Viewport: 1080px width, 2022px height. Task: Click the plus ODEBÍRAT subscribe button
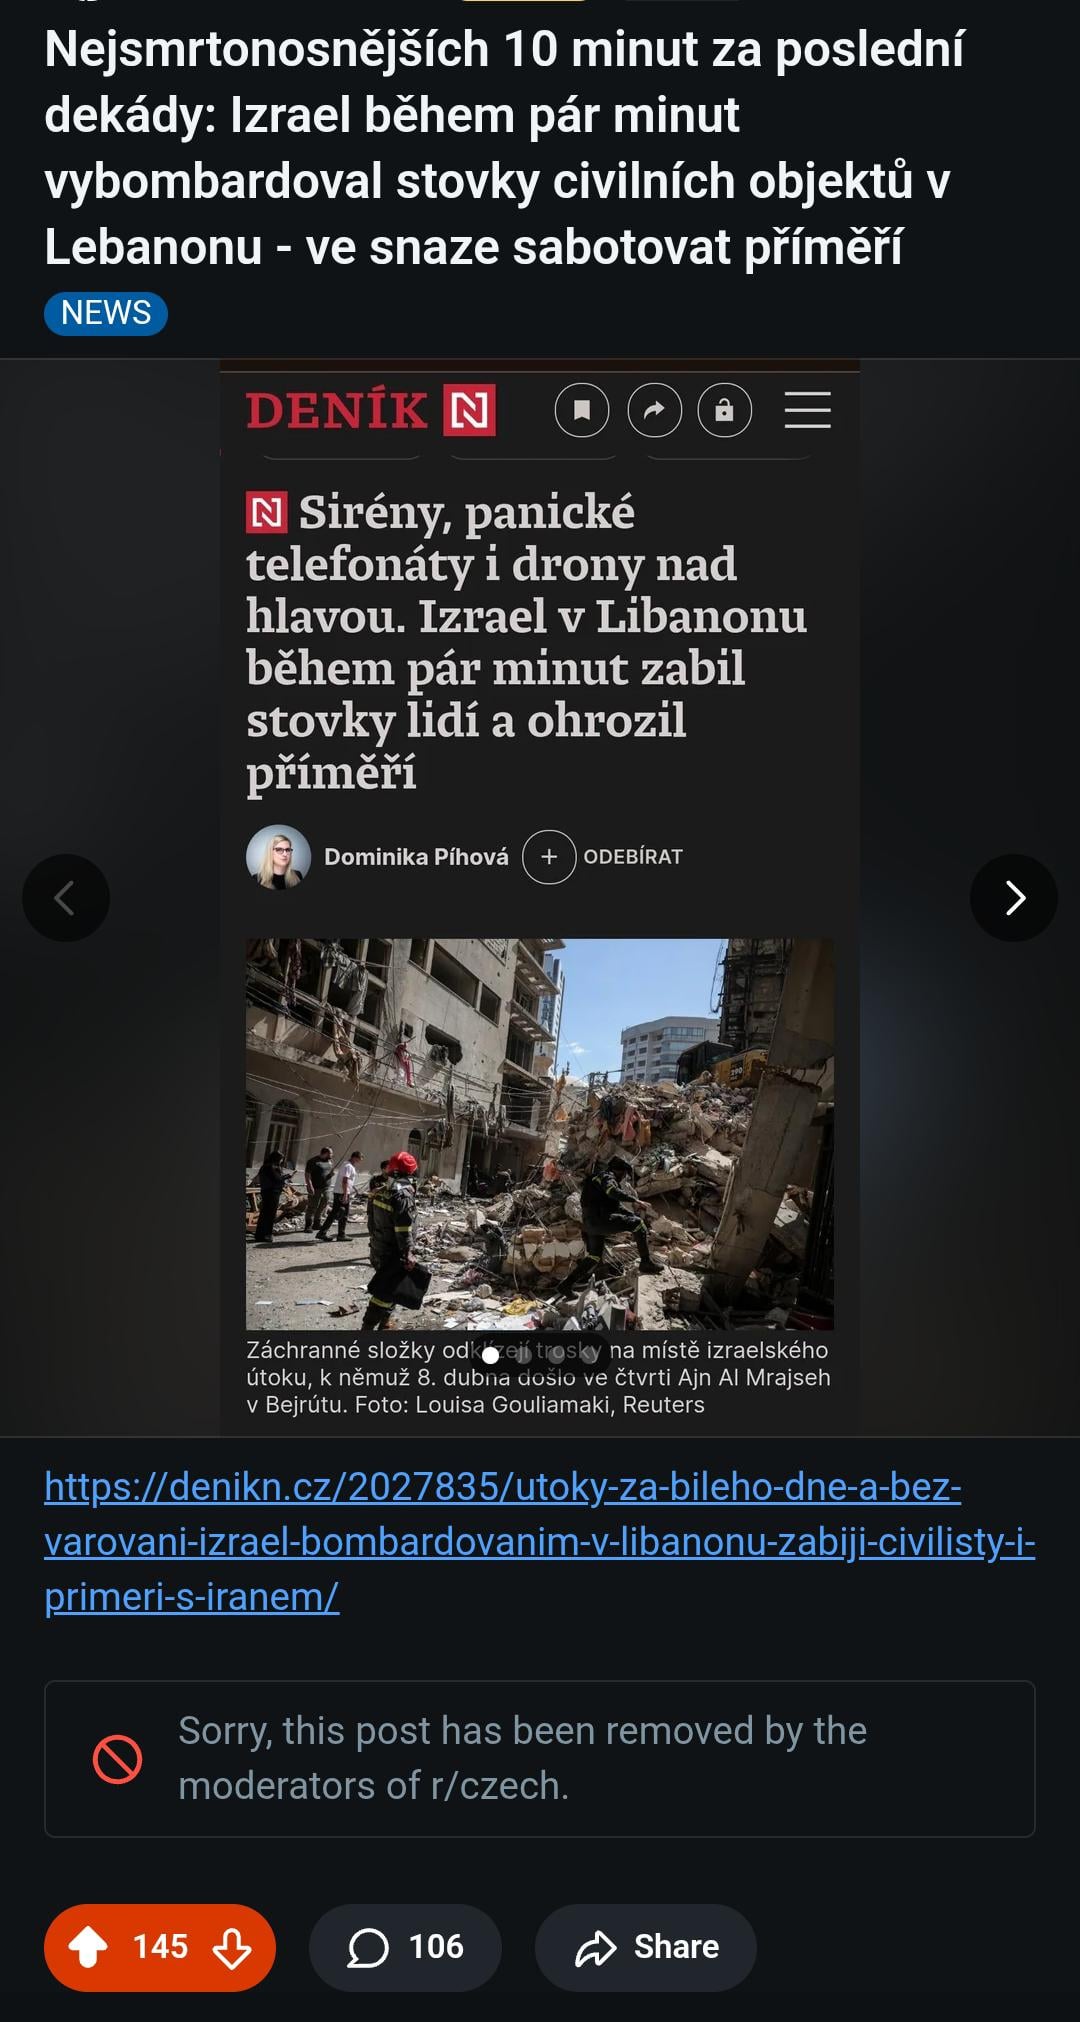coord(603,857)
